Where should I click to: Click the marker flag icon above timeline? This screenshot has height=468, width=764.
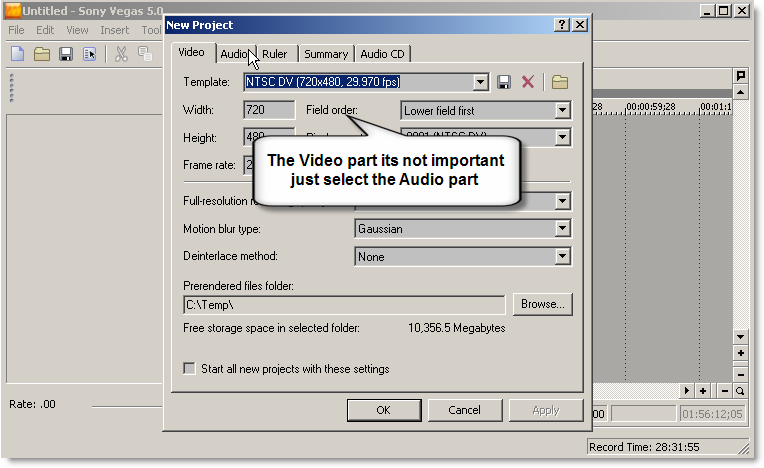741,75
